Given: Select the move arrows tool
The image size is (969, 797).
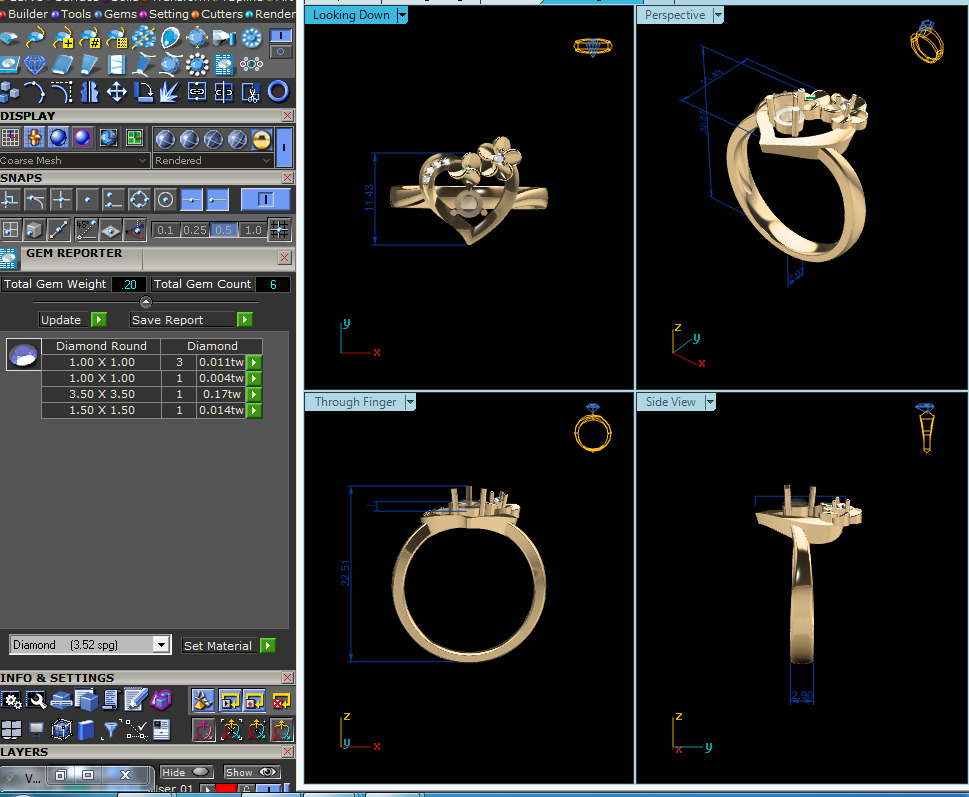Looking at the screenshot, I should tap(116, 92).
